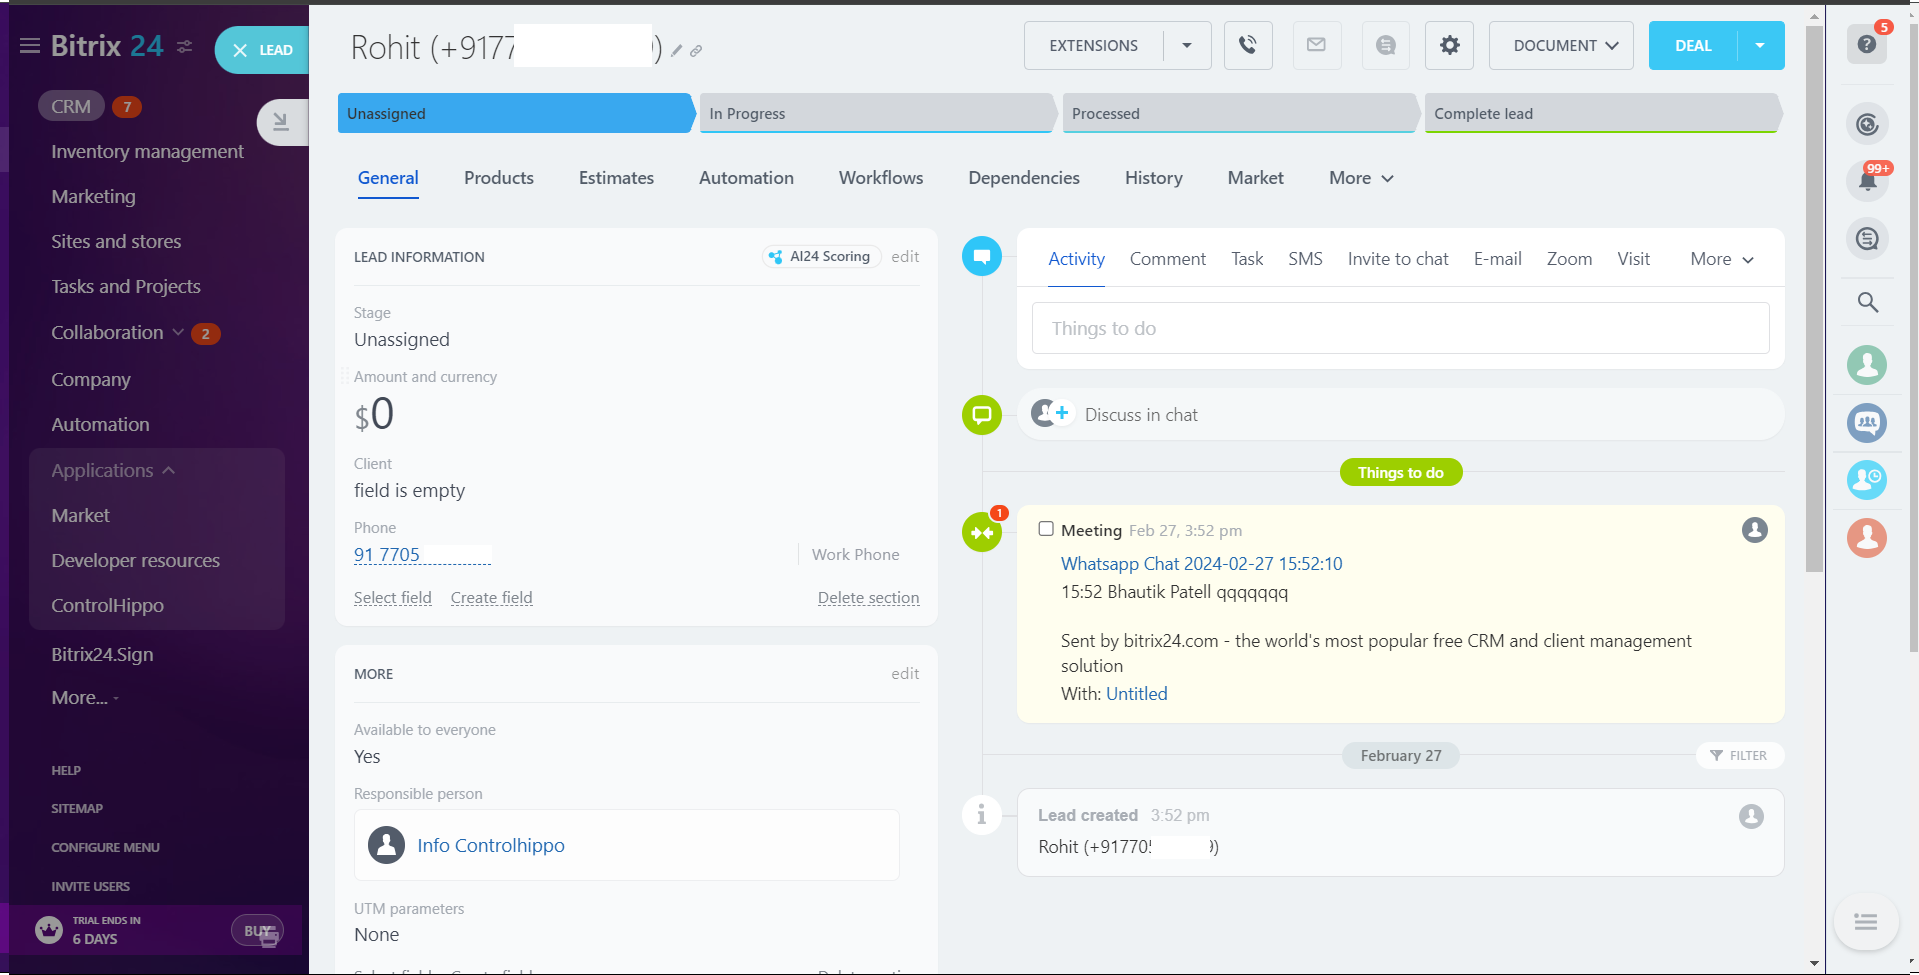
Task: Click the pencil icon beside lead title
Action: (677, 51)
